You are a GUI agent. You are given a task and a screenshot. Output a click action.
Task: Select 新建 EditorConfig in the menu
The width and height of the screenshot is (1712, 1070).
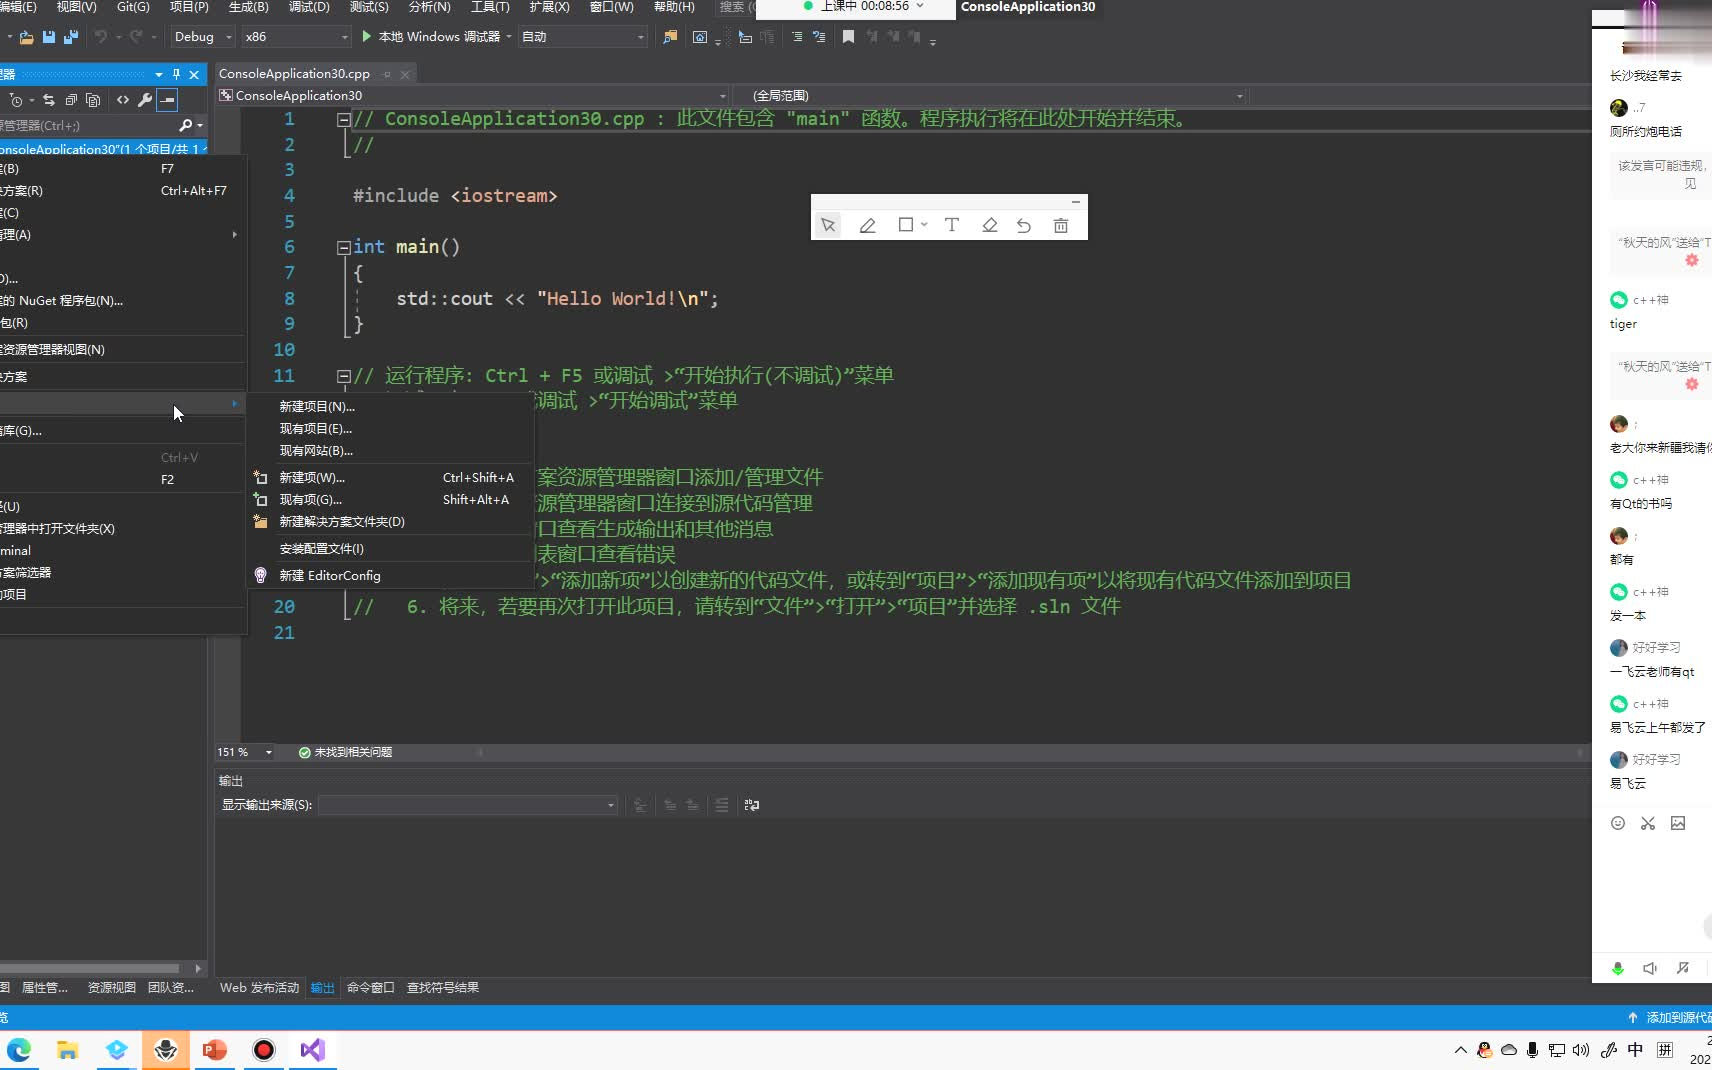(x=330, y=576)
